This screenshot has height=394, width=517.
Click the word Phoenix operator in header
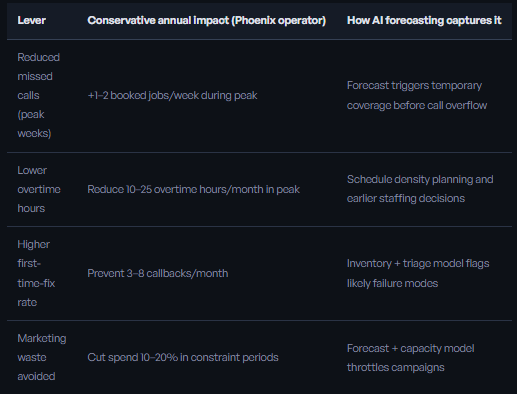(x=279, y=20)
